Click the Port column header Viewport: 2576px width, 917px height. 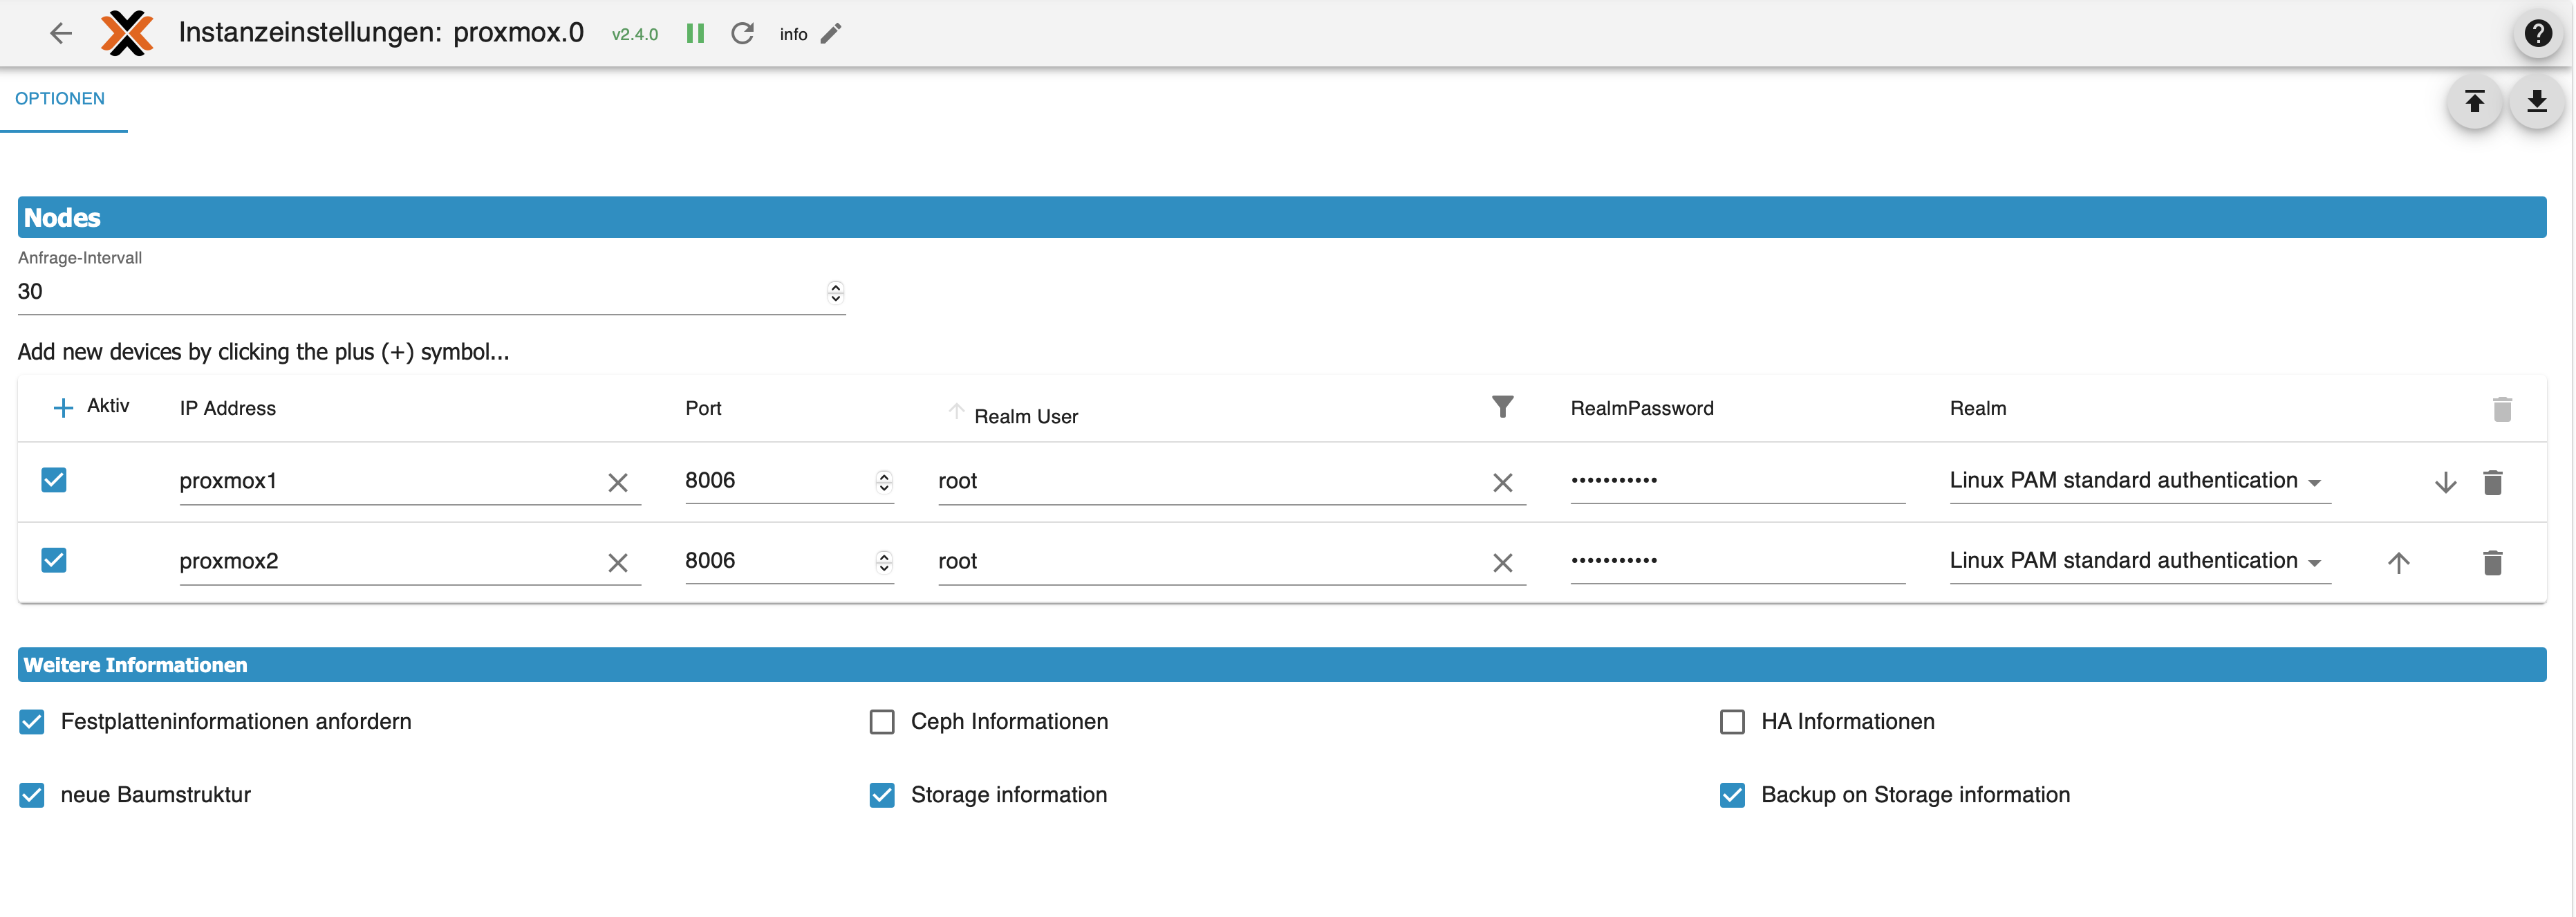coord(703,408)
